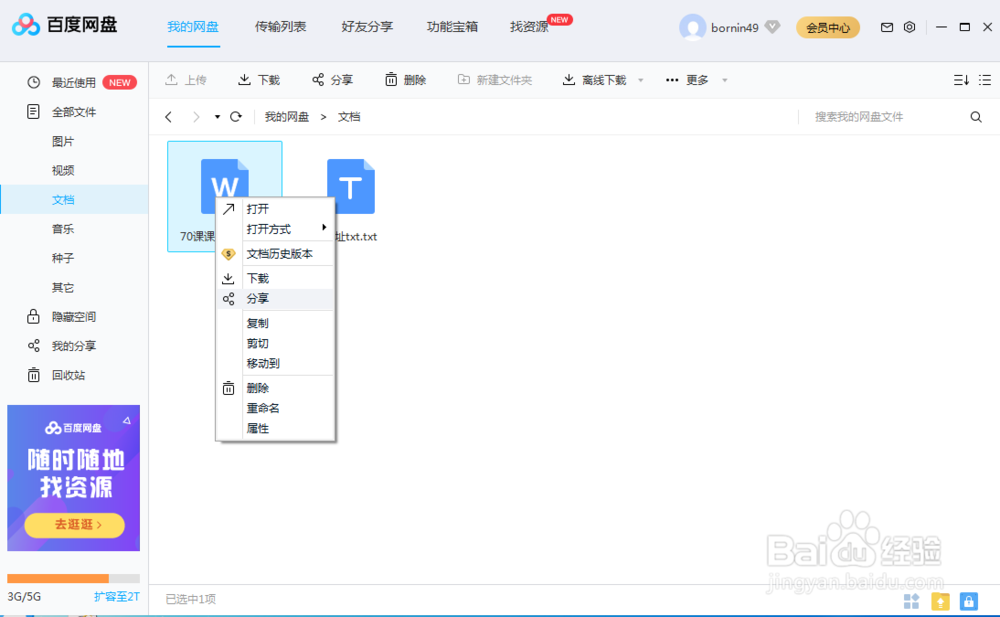This screenshot has height=617, width=1000.
Task: Open the 更多 (More) dropdown
Action: click(694, 79)
